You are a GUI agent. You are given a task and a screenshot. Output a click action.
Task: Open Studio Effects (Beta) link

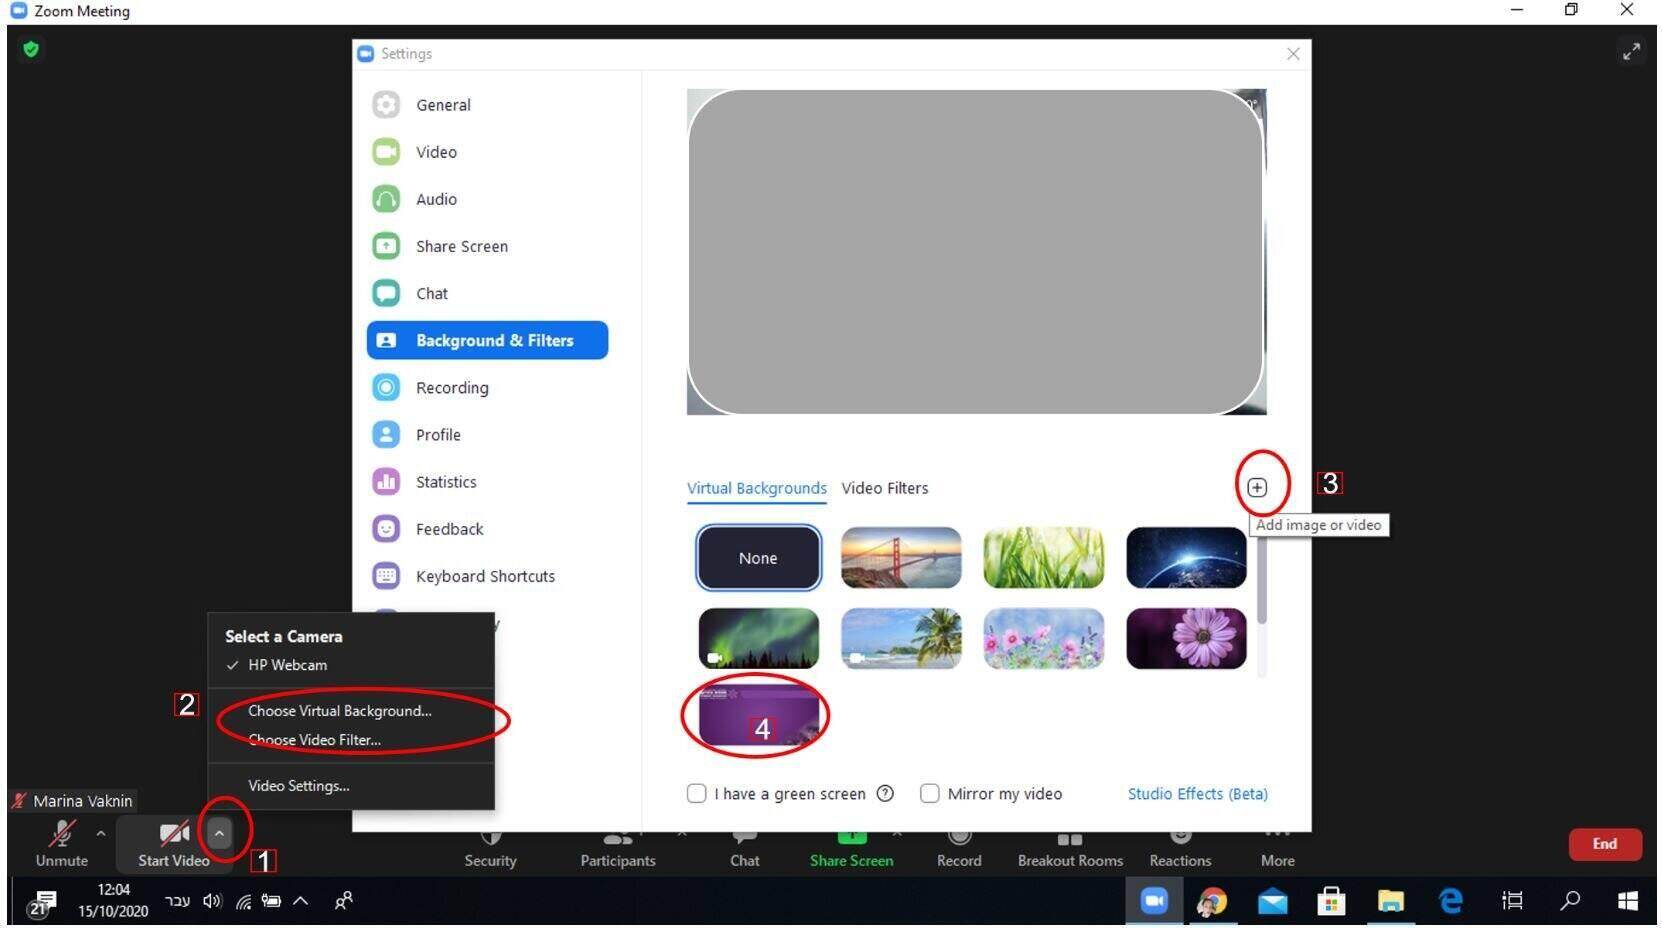tap(1197, 793)
